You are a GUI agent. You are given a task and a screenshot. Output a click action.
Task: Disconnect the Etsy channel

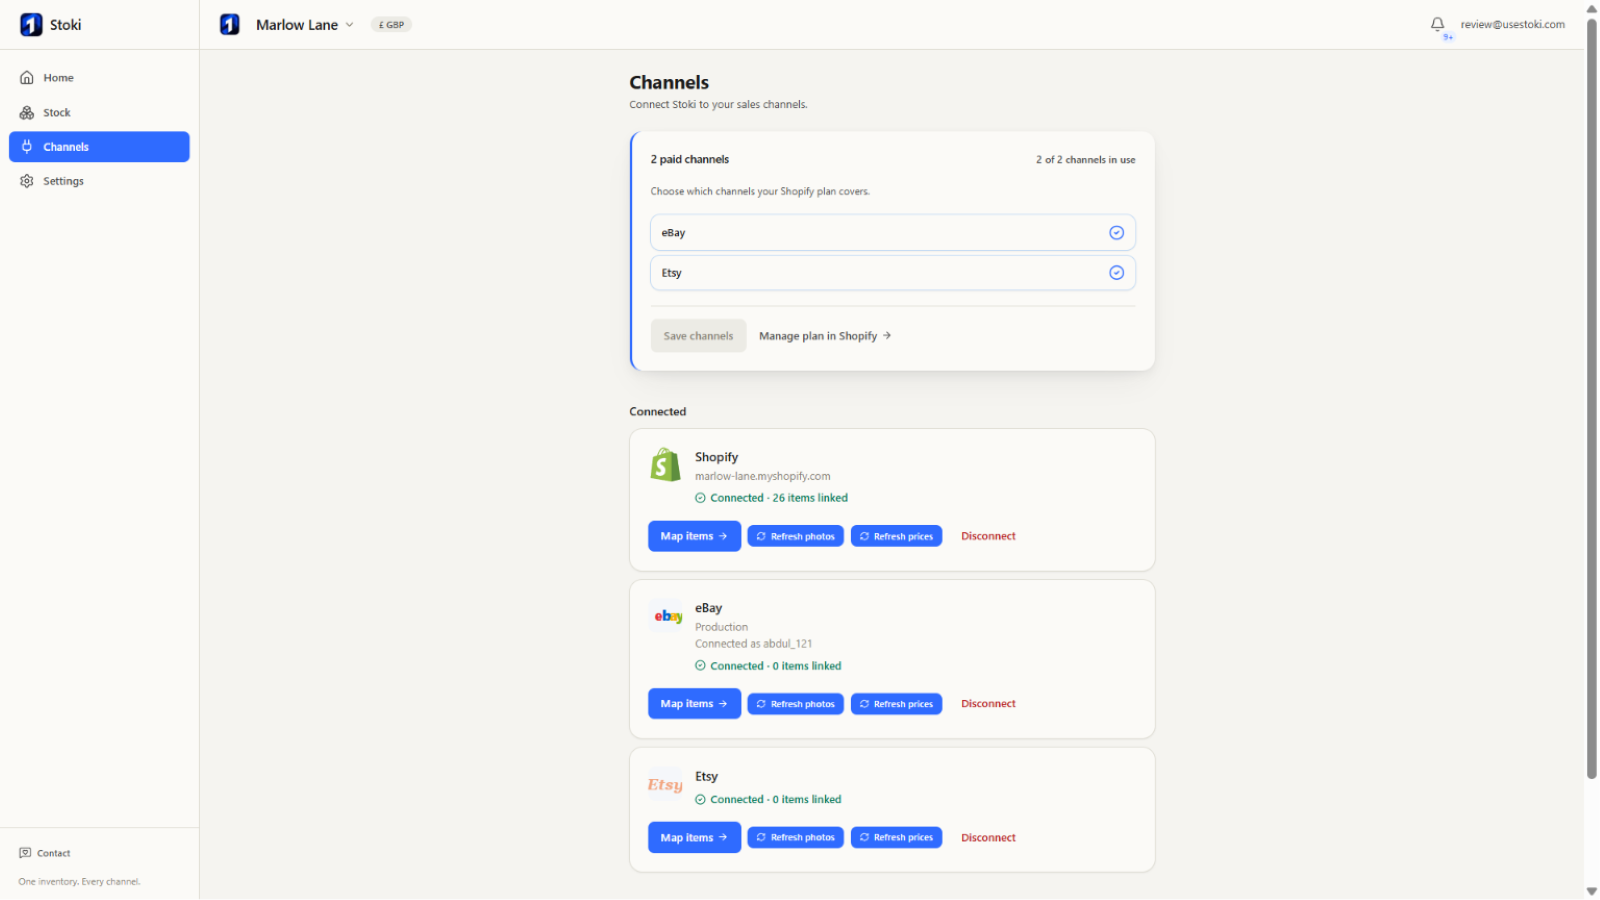988,838
